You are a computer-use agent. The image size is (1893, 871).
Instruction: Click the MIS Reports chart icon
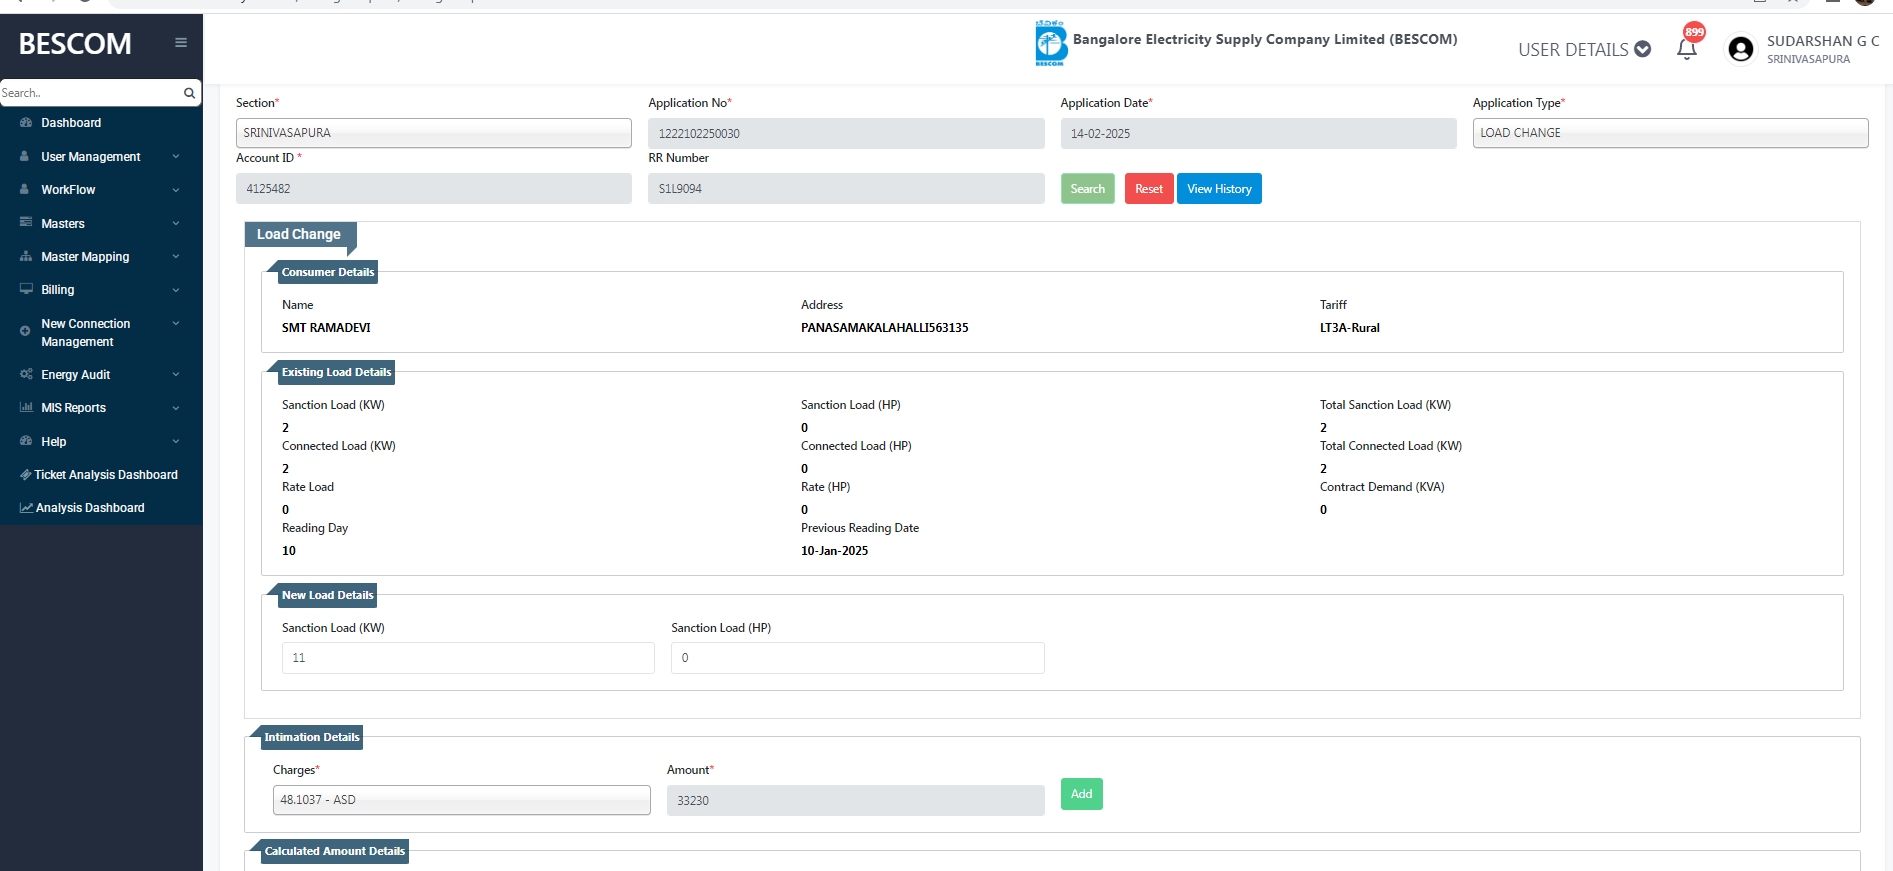tap(26, 407)
